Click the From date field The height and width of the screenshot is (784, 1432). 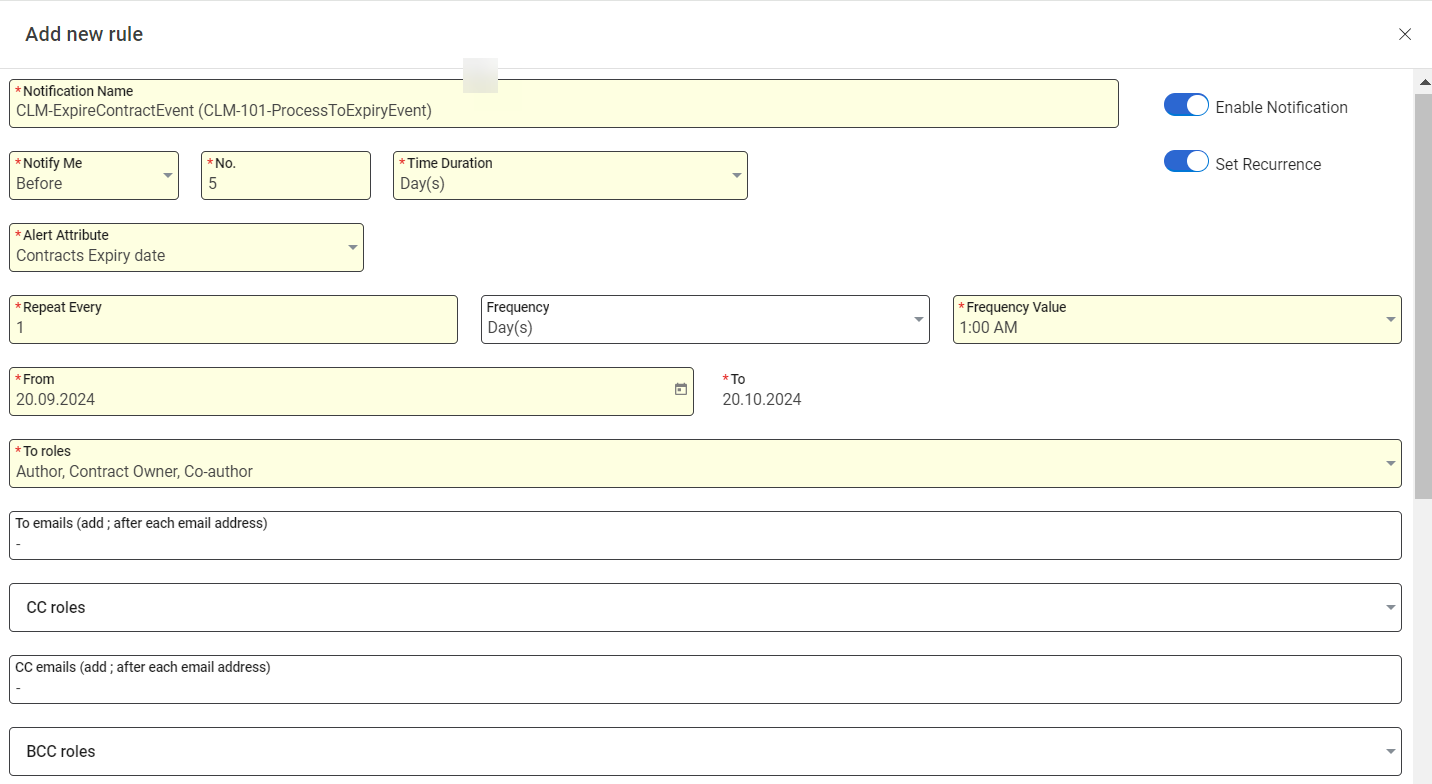[340, 399]
